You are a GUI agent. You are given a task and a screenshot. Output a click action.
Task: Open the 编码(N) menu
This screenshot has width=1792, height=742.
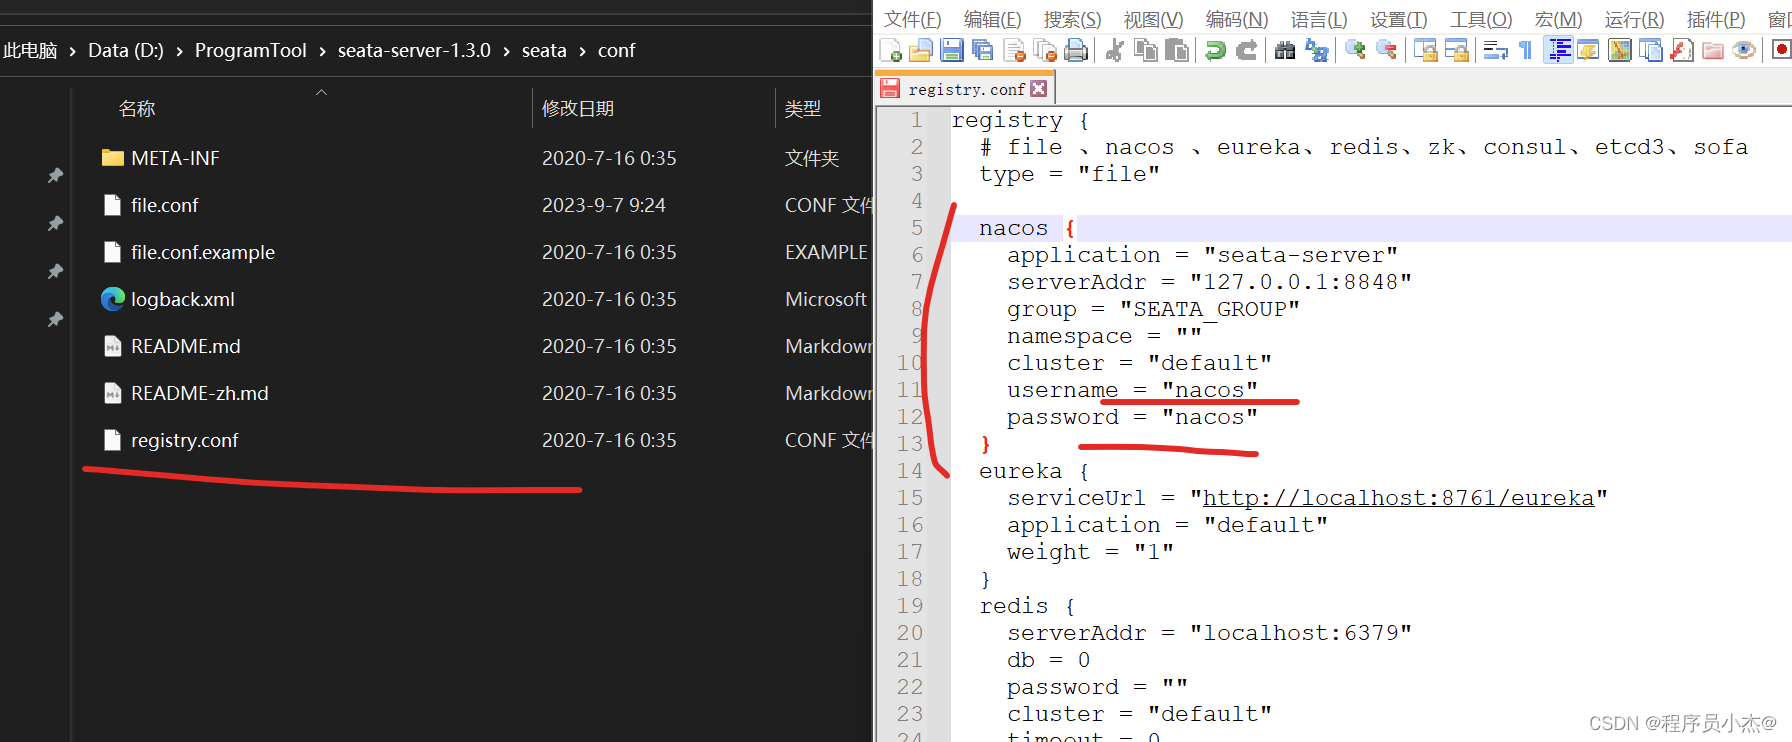tap(1236, 19)
